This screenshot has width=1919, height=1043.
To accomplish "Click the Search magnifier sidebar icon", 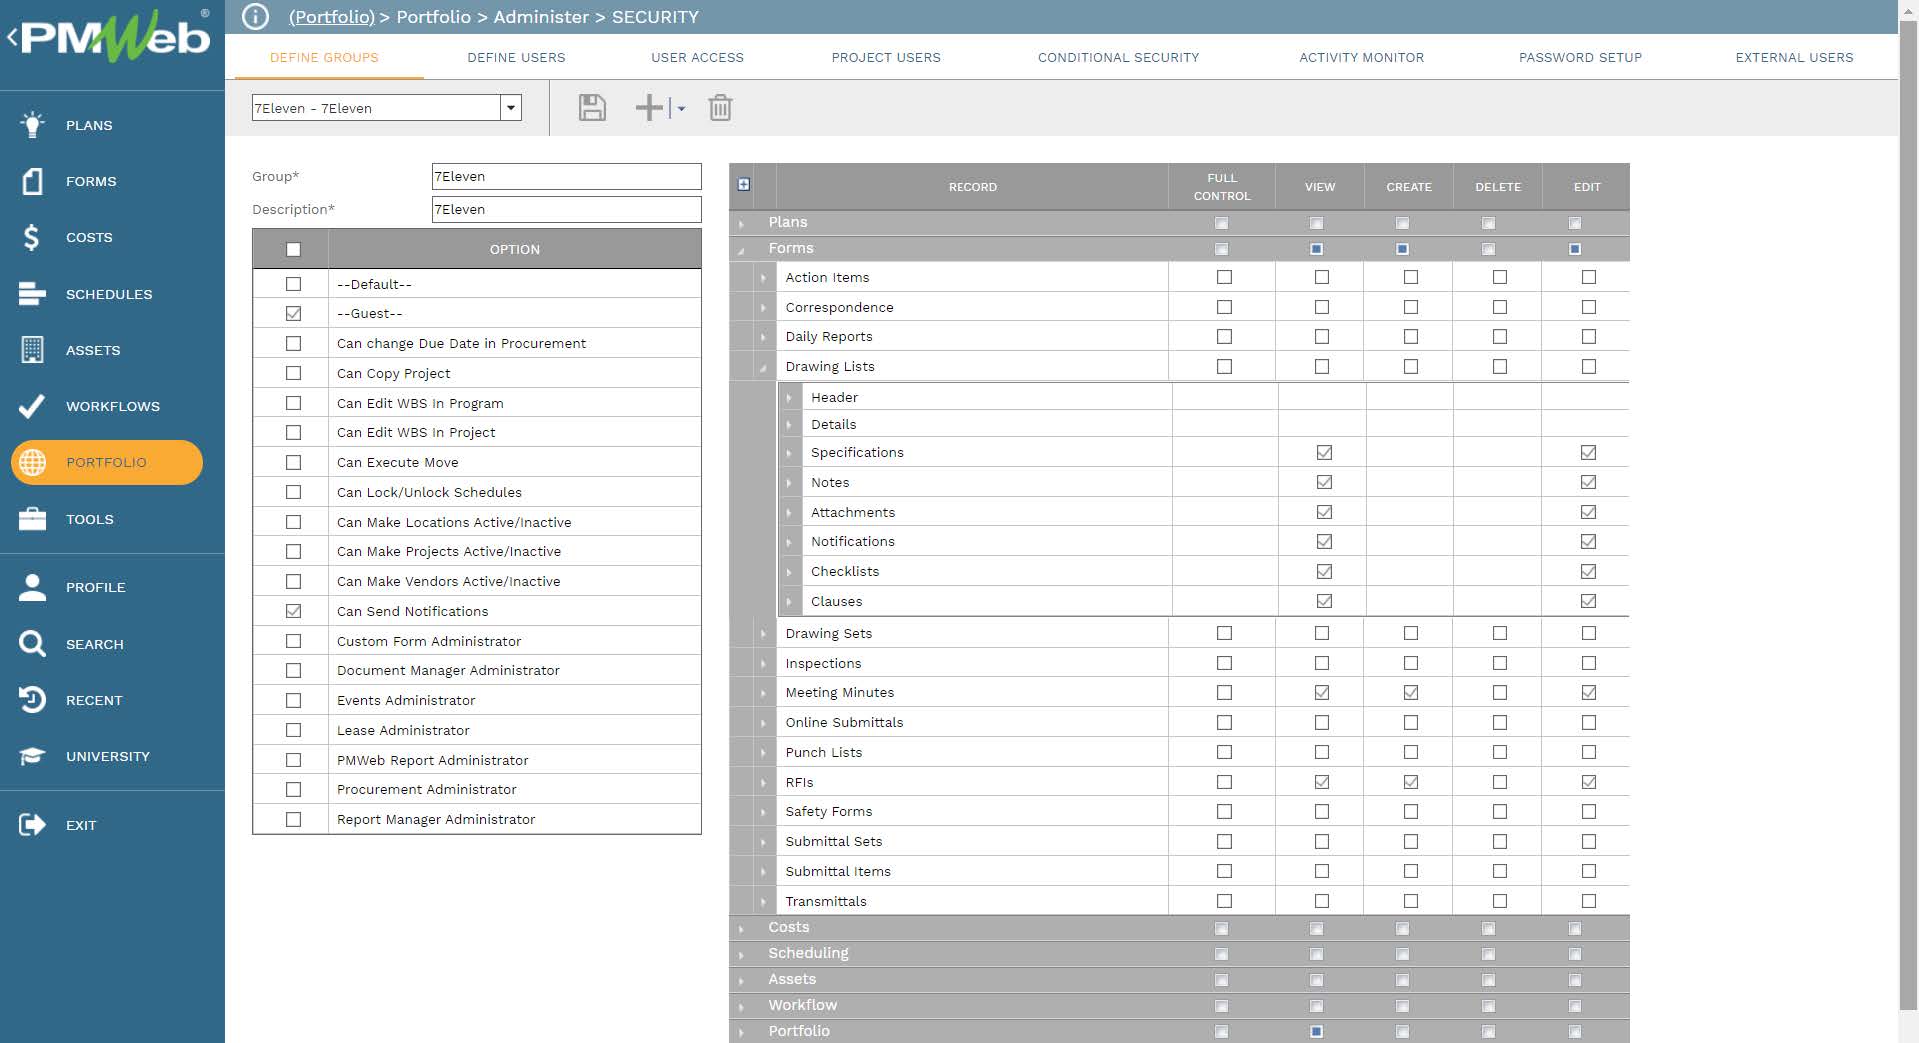I will click(x=32, y=644).
